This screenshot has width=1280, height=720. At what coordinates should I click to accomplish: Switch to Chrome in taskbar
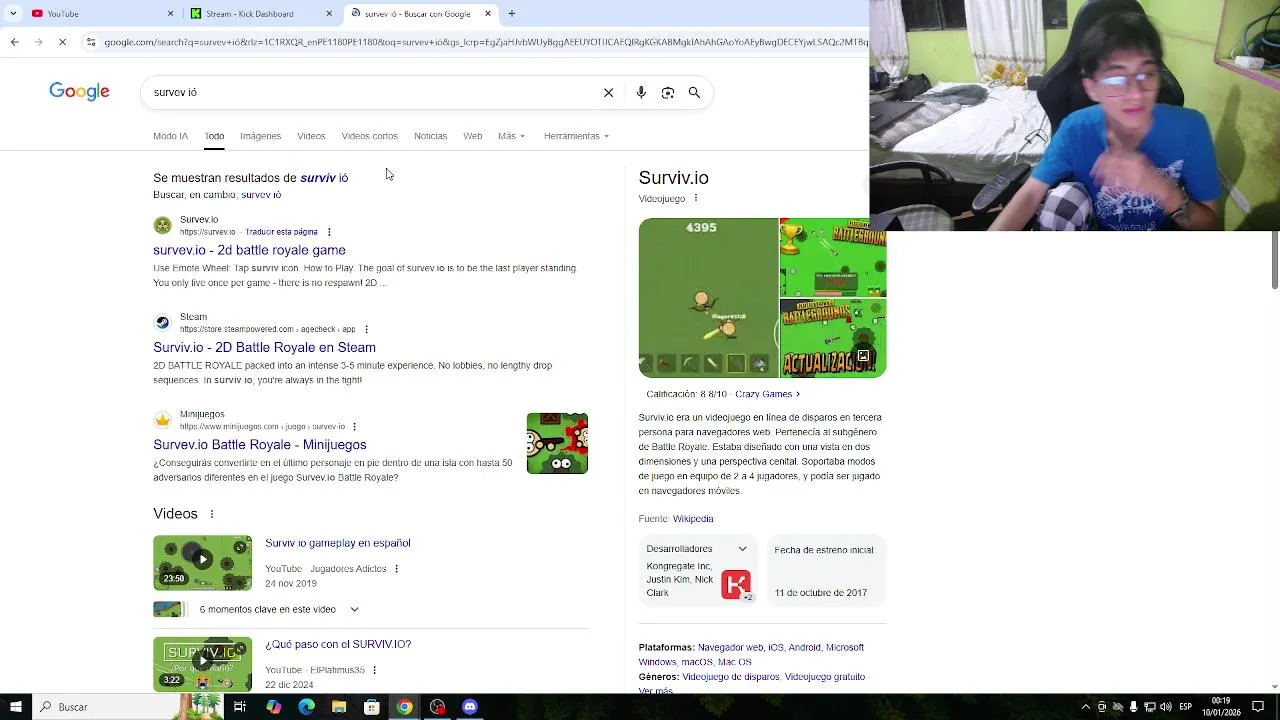click(404, 707)
